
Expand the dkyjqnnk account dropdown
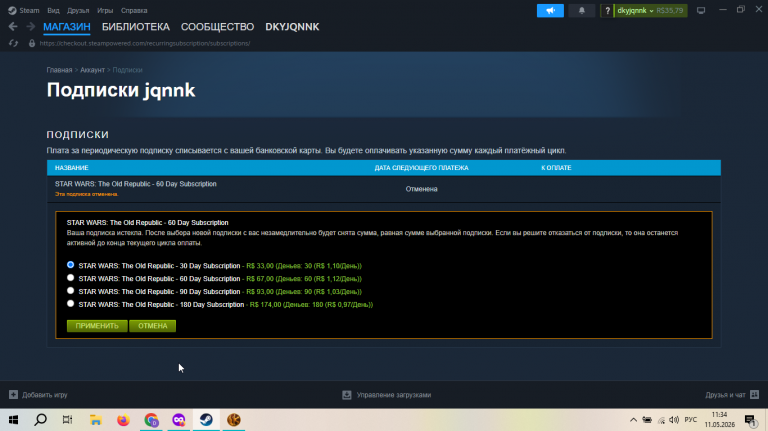point(635,10)
